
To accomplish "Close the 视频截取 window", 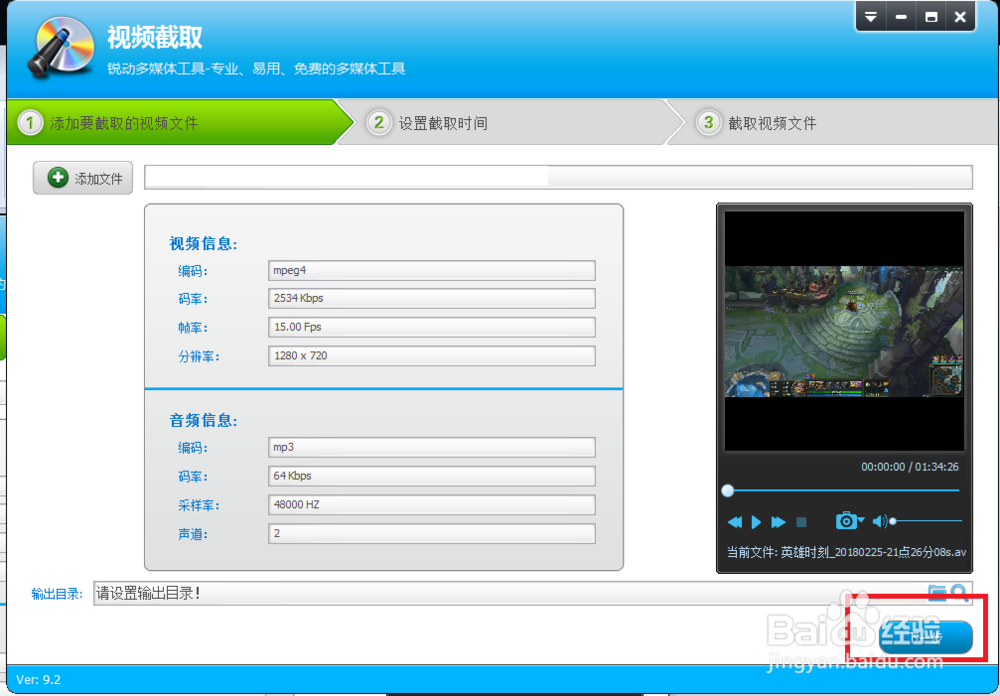I will (960, 17).
